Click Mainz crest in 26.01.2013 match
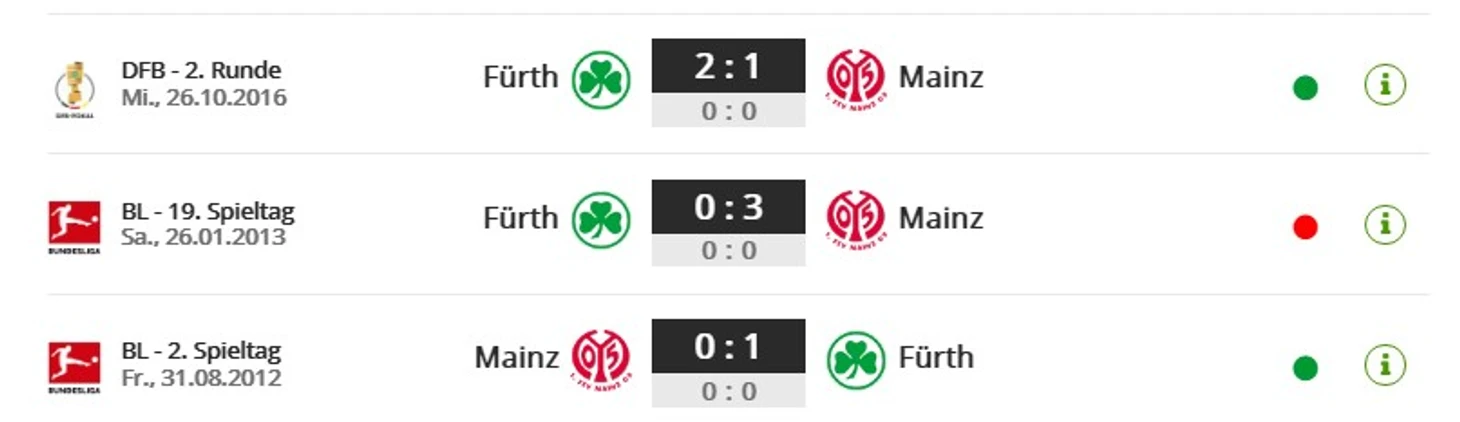 coord(855,219)
